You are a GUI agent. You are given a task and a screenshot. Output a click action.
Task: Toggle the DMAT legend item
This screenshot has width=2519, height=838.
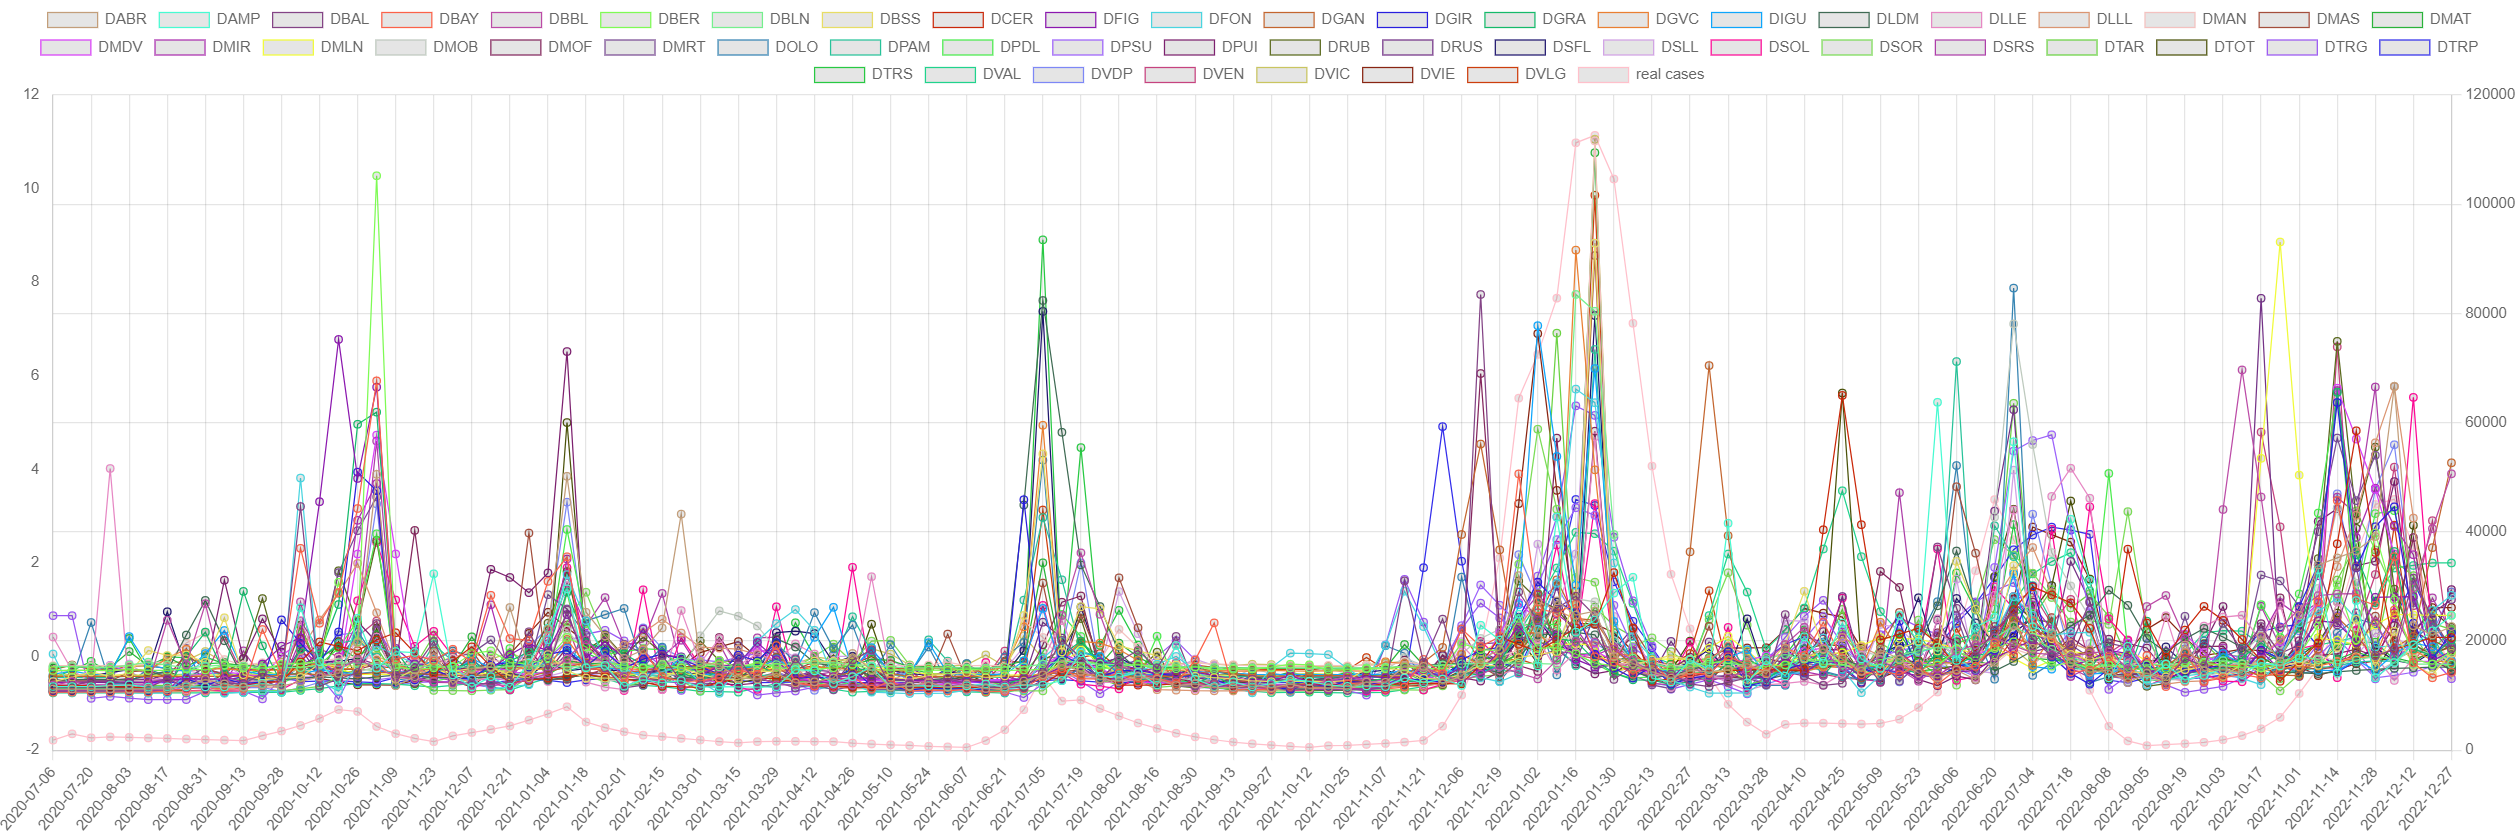coord(2420,19)
